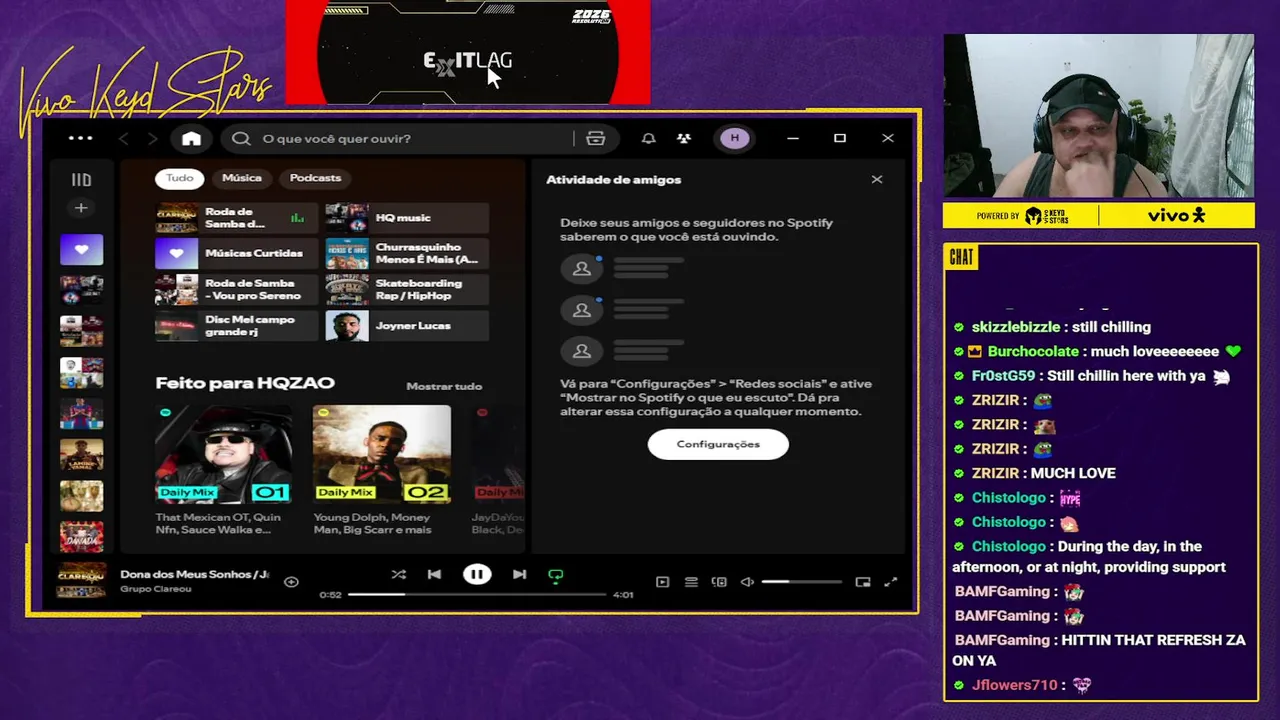
Task: Skip to the next track
Action: (519, 575)
